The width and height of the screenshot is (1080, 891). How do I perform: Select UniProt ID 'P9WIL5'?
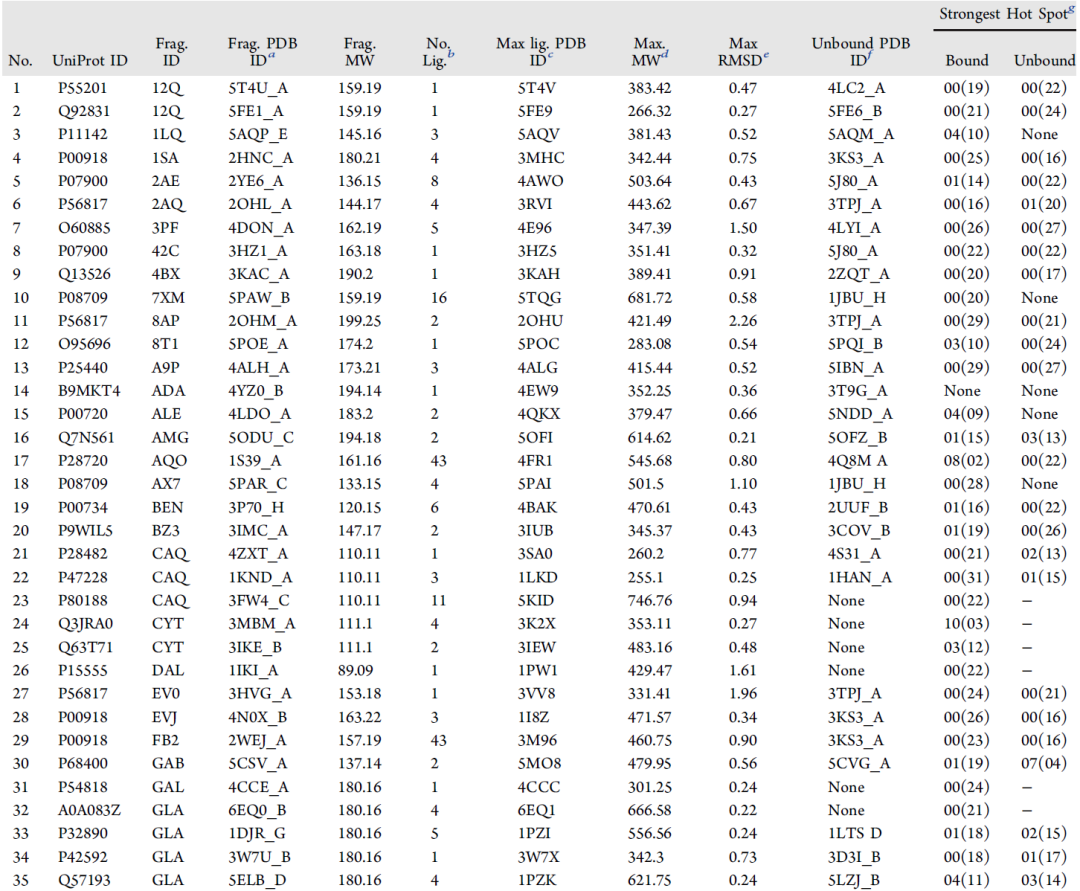(x=85, y=531)
